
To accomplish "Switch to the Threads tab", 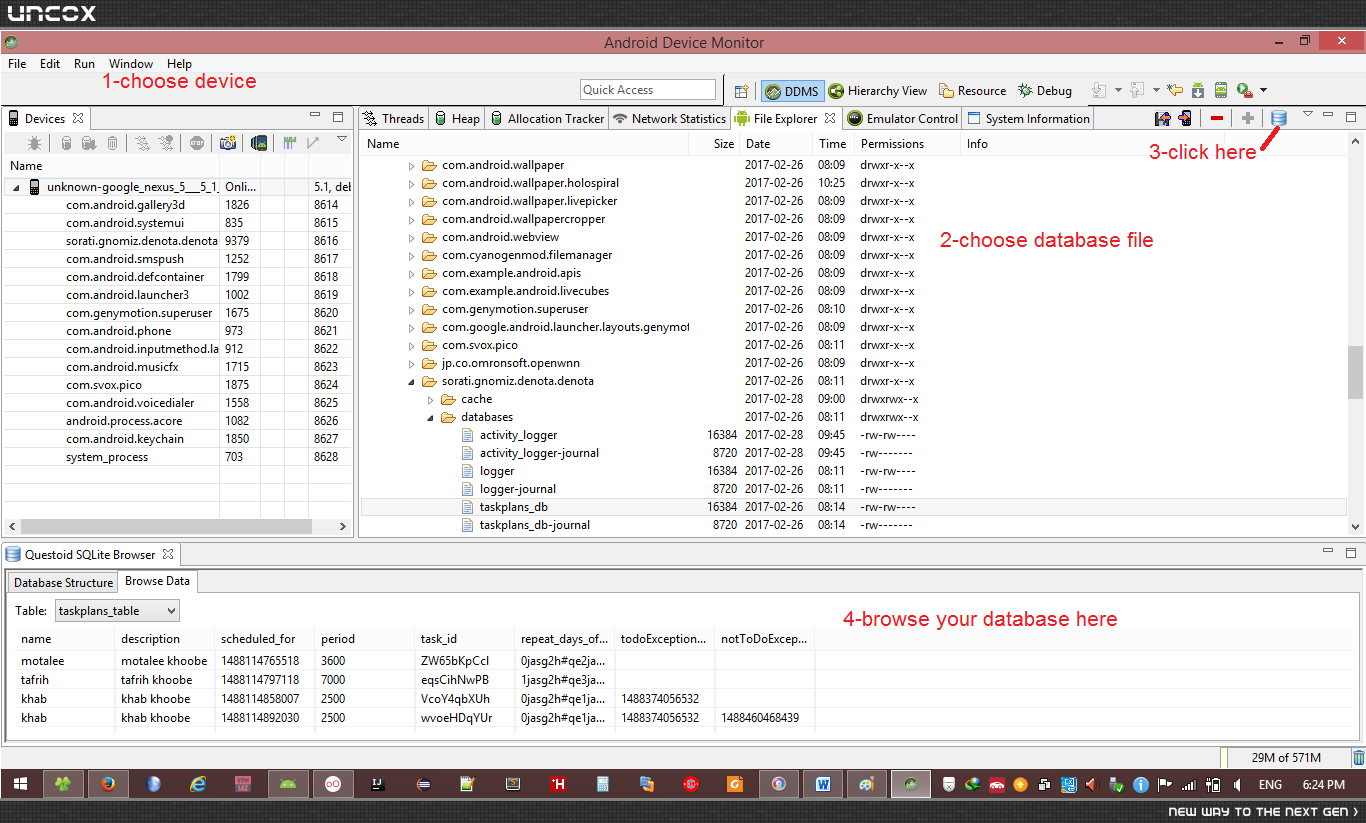I will click(x=393, y=118).
